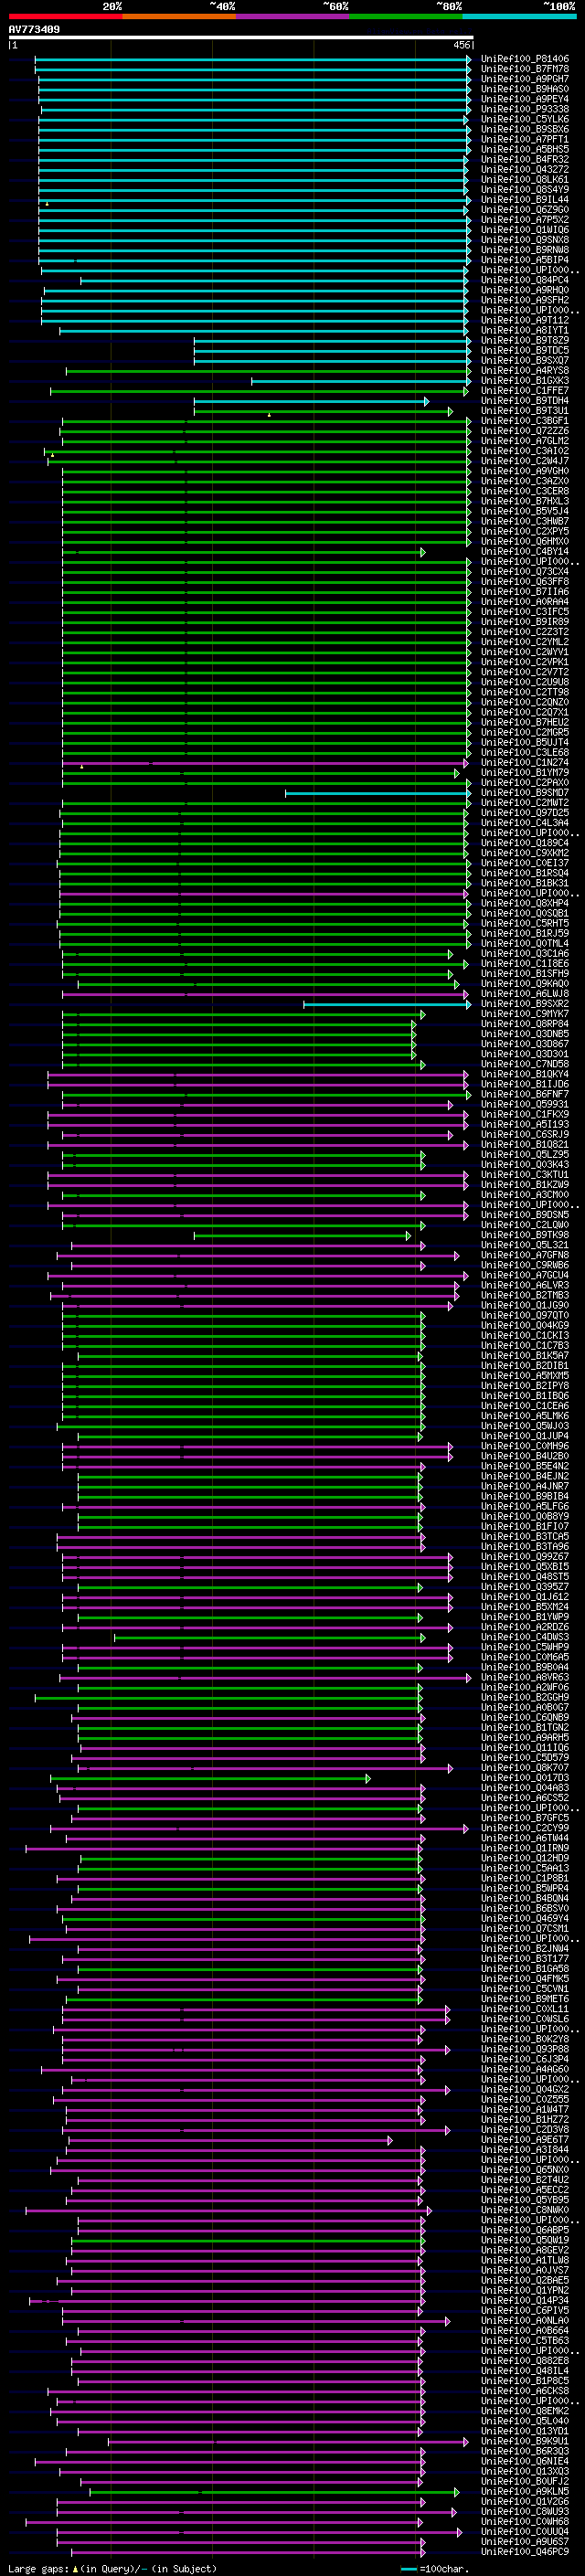Select hit label UniRef100_Q99Z67
The image size is (585, 2576).
click(525, 1557)
